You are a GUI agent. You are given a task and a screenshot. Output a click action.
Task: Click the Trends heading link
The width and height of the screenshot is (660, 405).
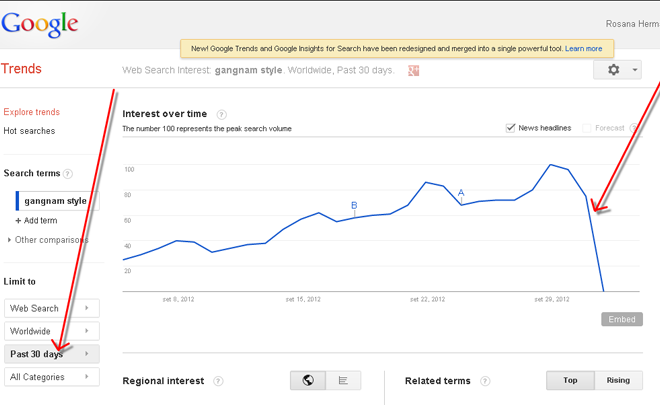point(21,69)
